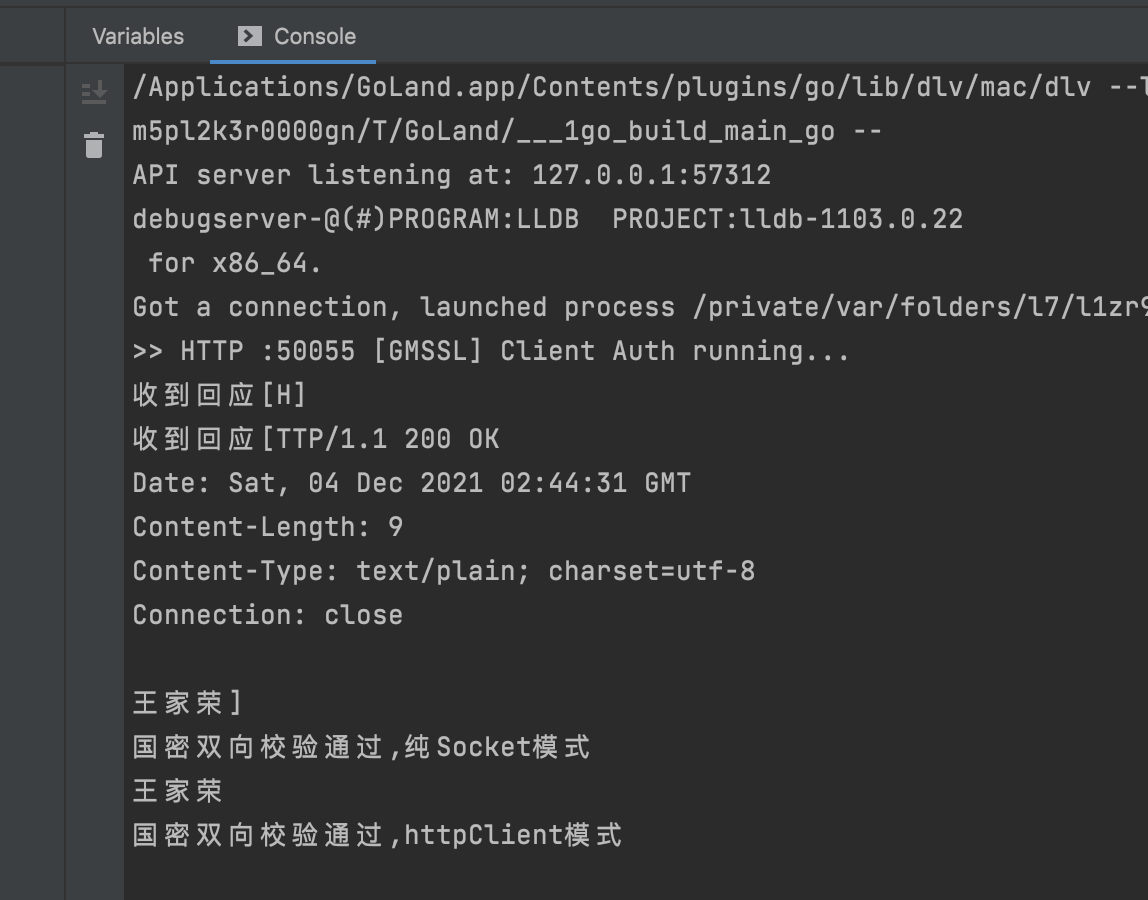Click the '王家荣' output text
The width and height of the screenshot is (1148, 900).
click(x=175, y=790)
